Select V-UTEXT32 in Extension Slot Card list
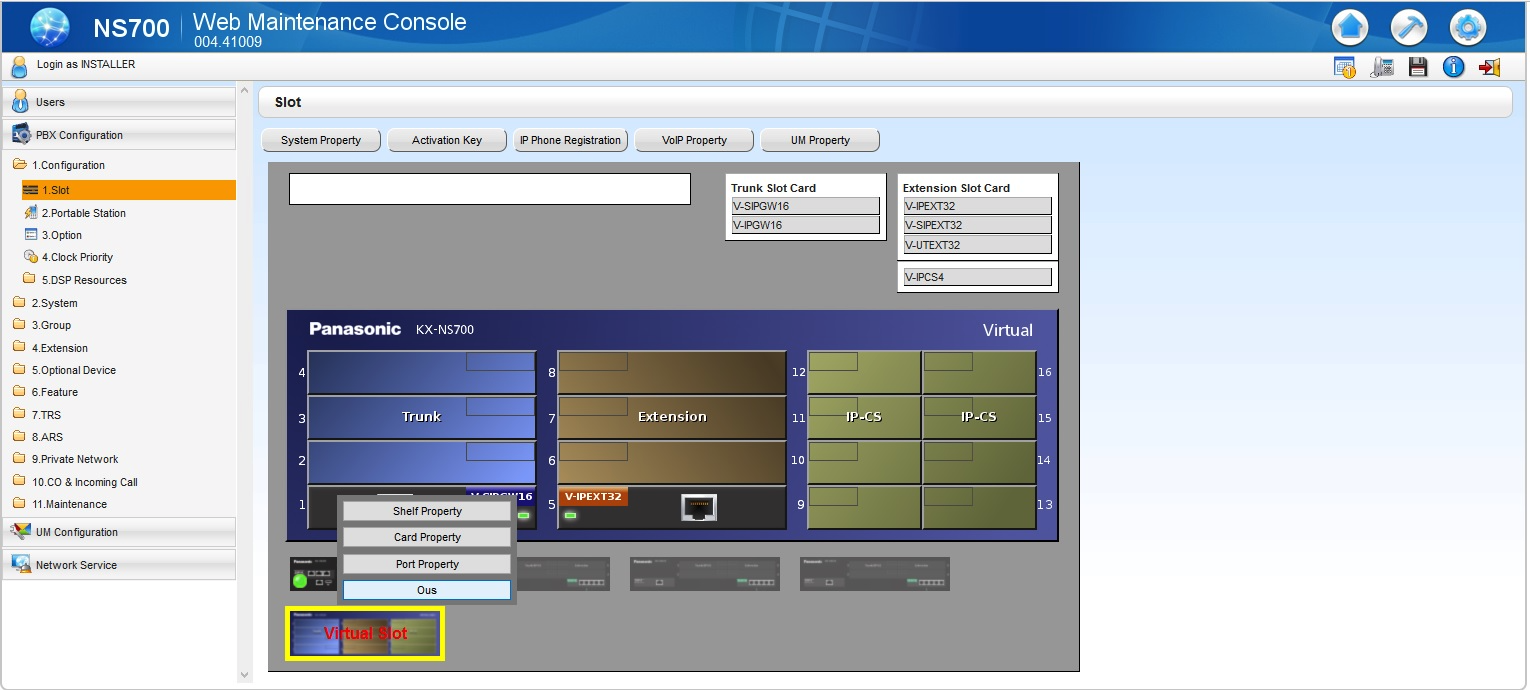 click(x=978, y=245)
